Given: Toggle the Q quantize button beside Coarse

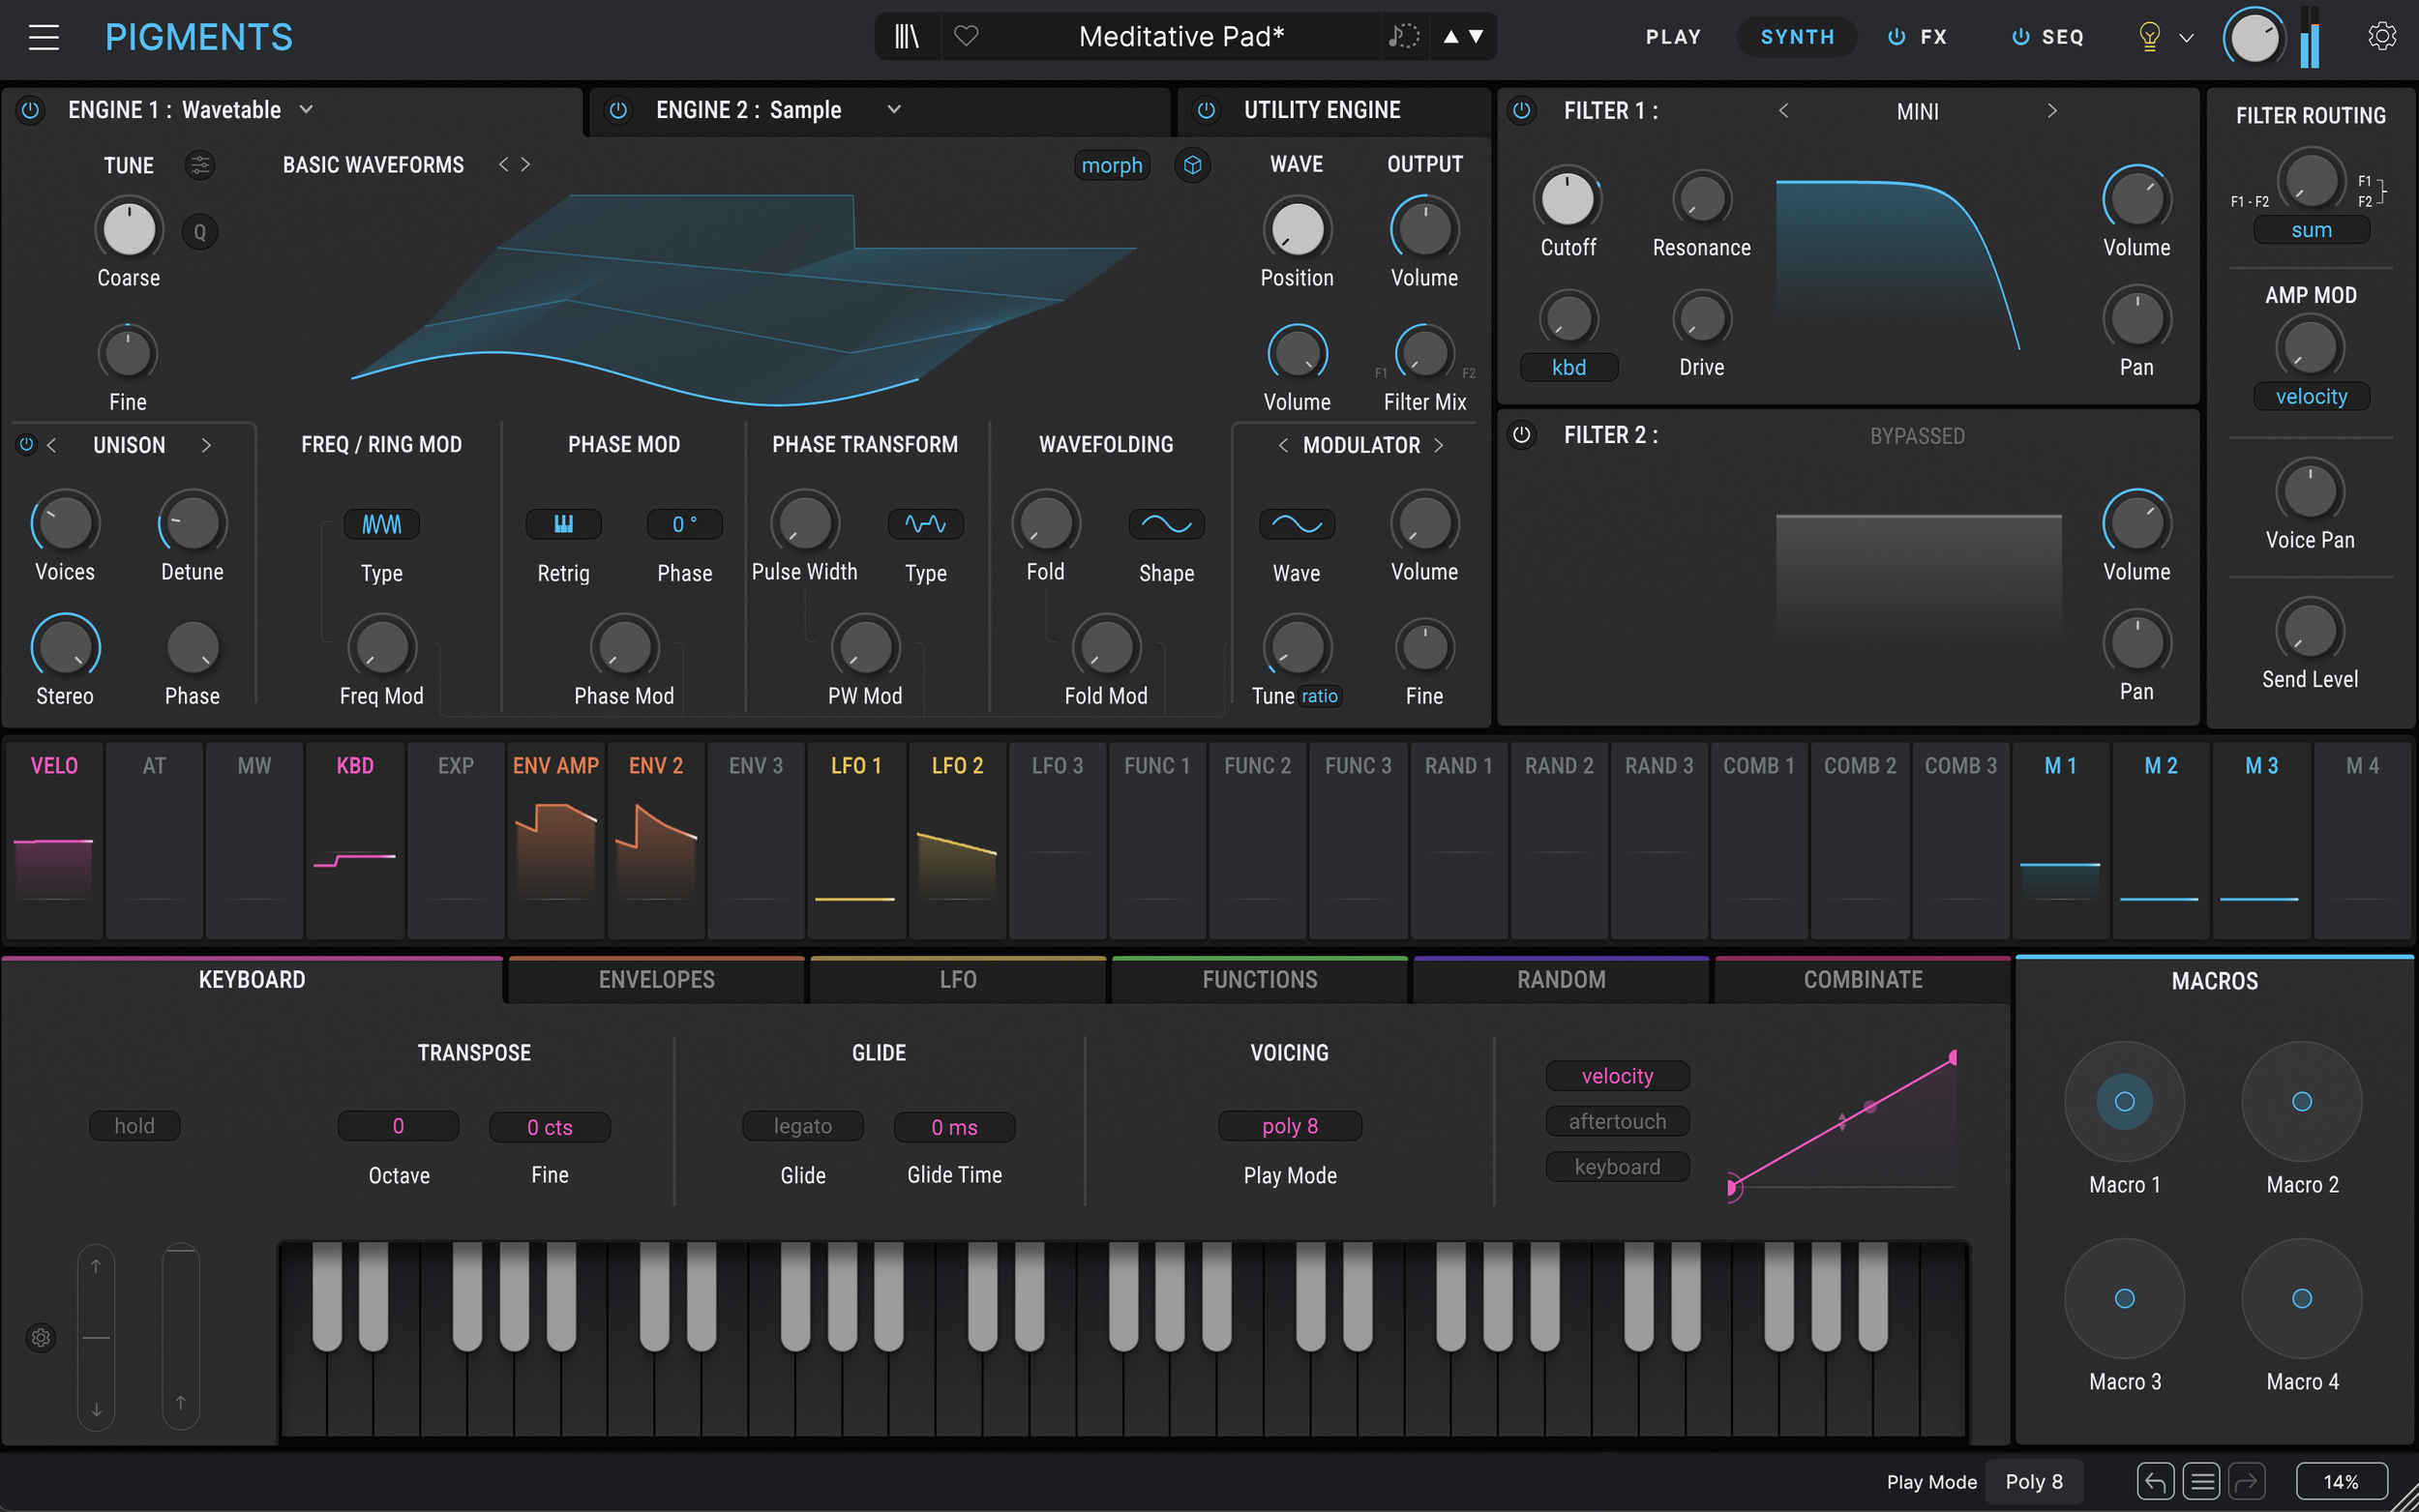Looking at the screenshot, I should click(200, 232).
